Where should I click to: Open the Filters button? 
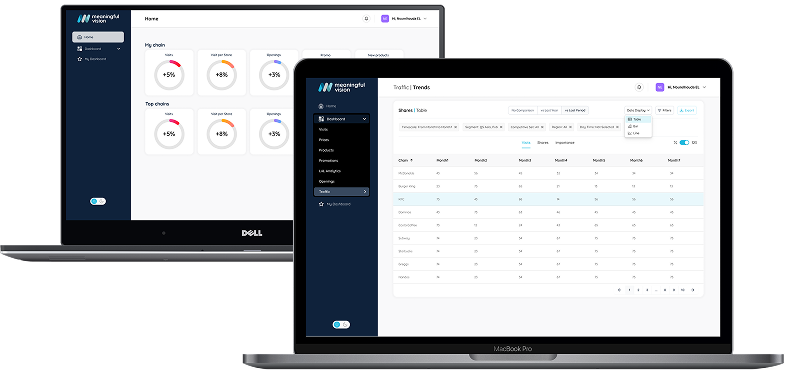coord(665,110)
